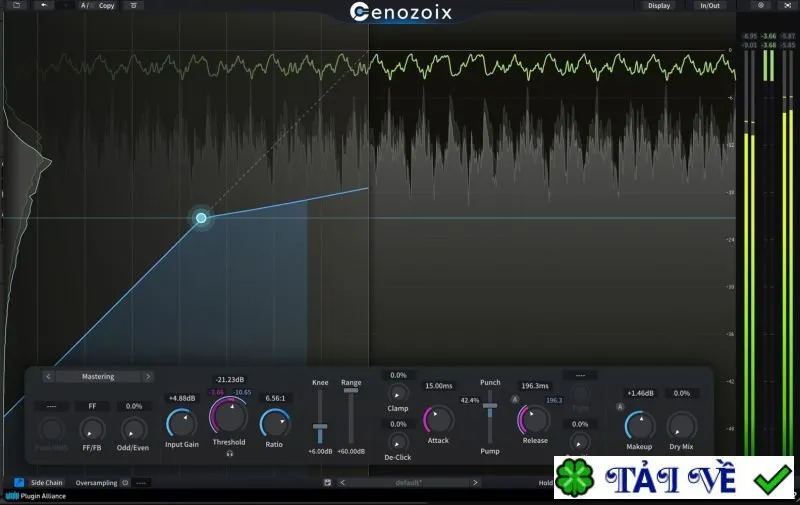Toggle the auto release A button

[515, 399]
